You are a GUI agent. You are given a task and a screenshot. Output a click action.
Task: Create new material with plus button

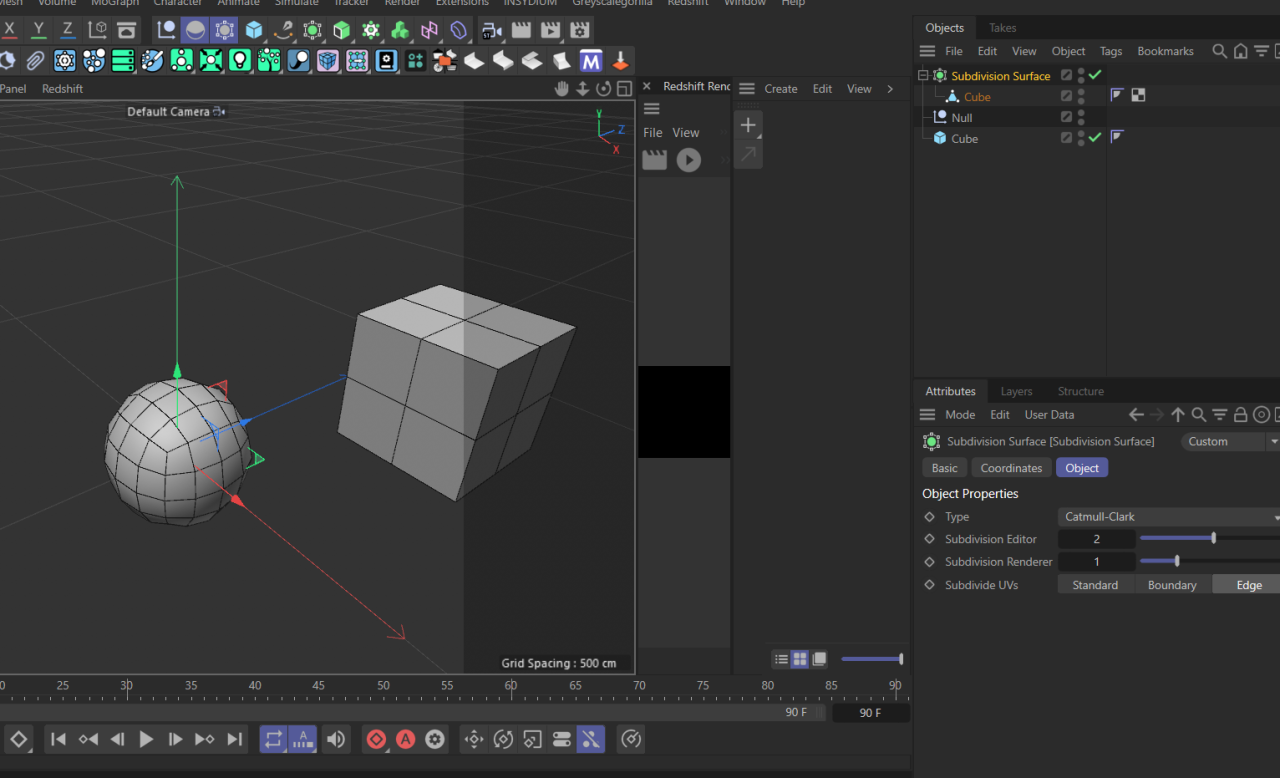click(x=748, y=125)
